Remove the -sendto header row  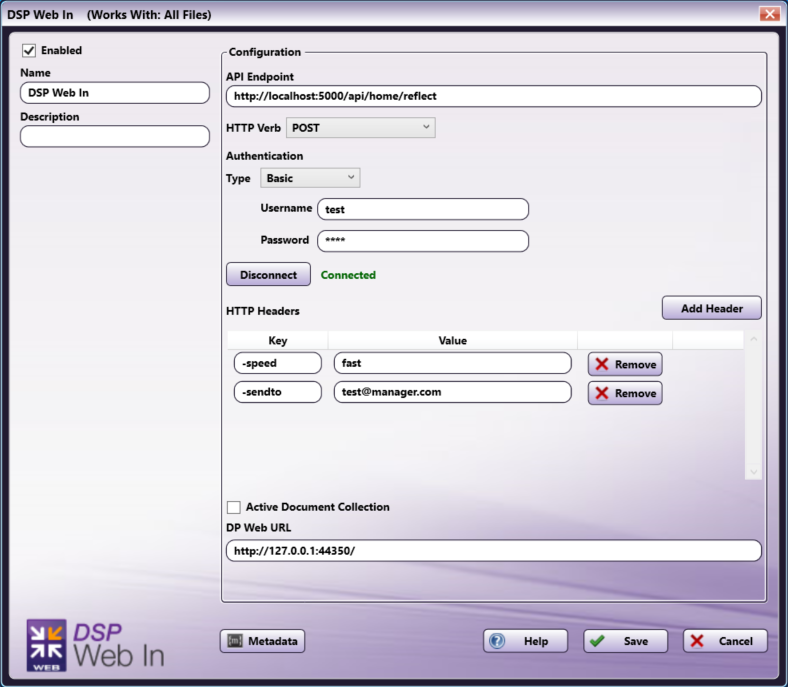625,393
